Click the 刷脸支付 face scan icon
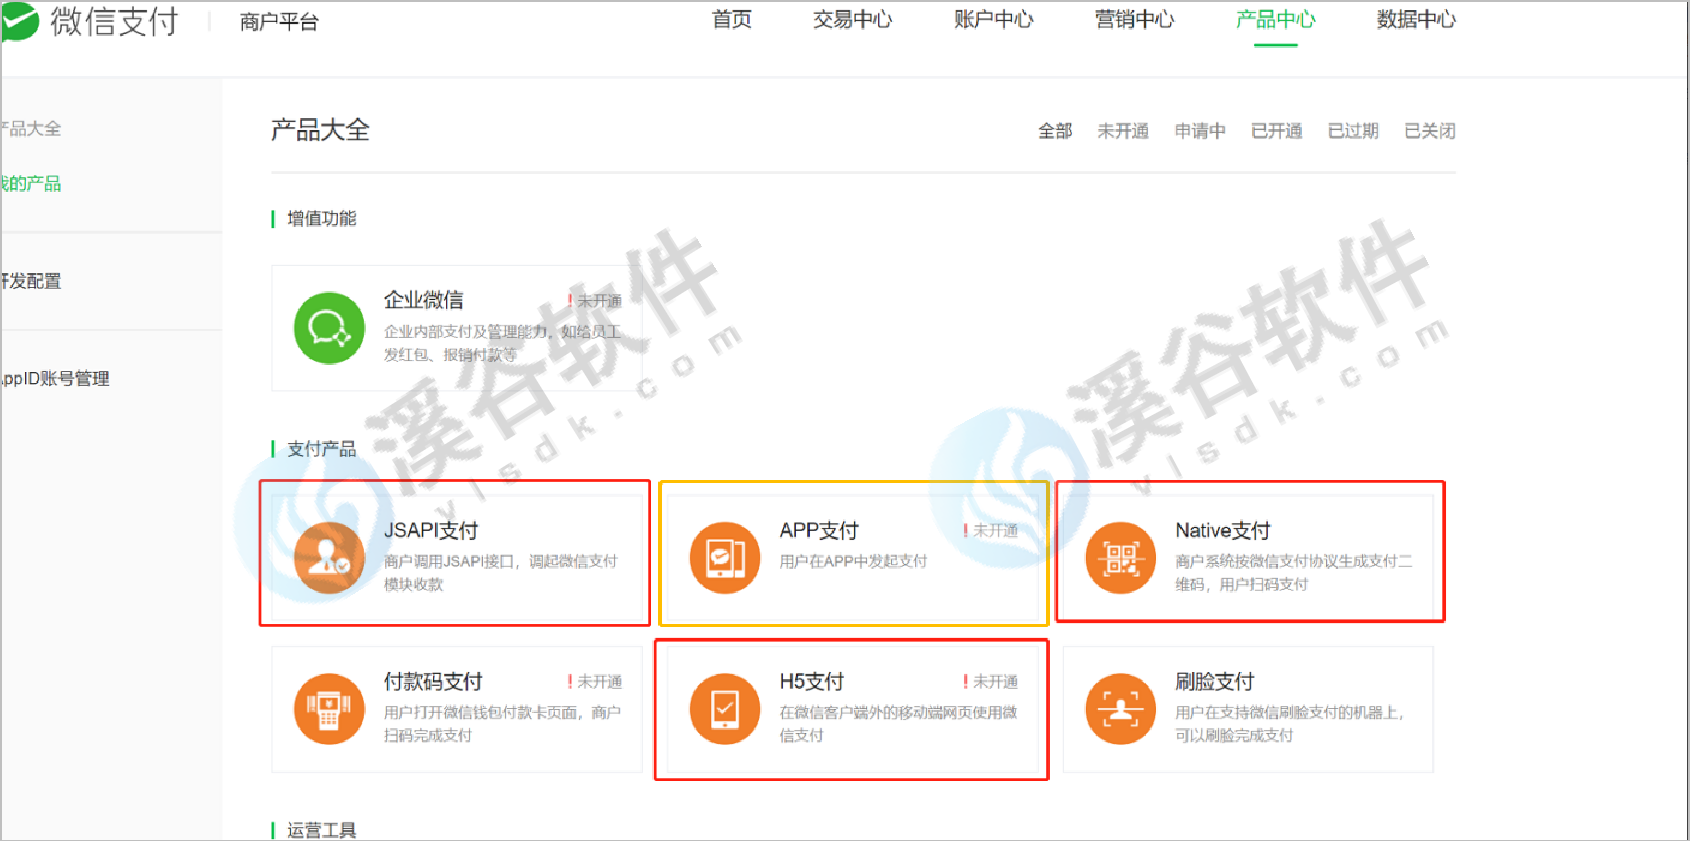 pyautogui.click(x=1121, y=709)
